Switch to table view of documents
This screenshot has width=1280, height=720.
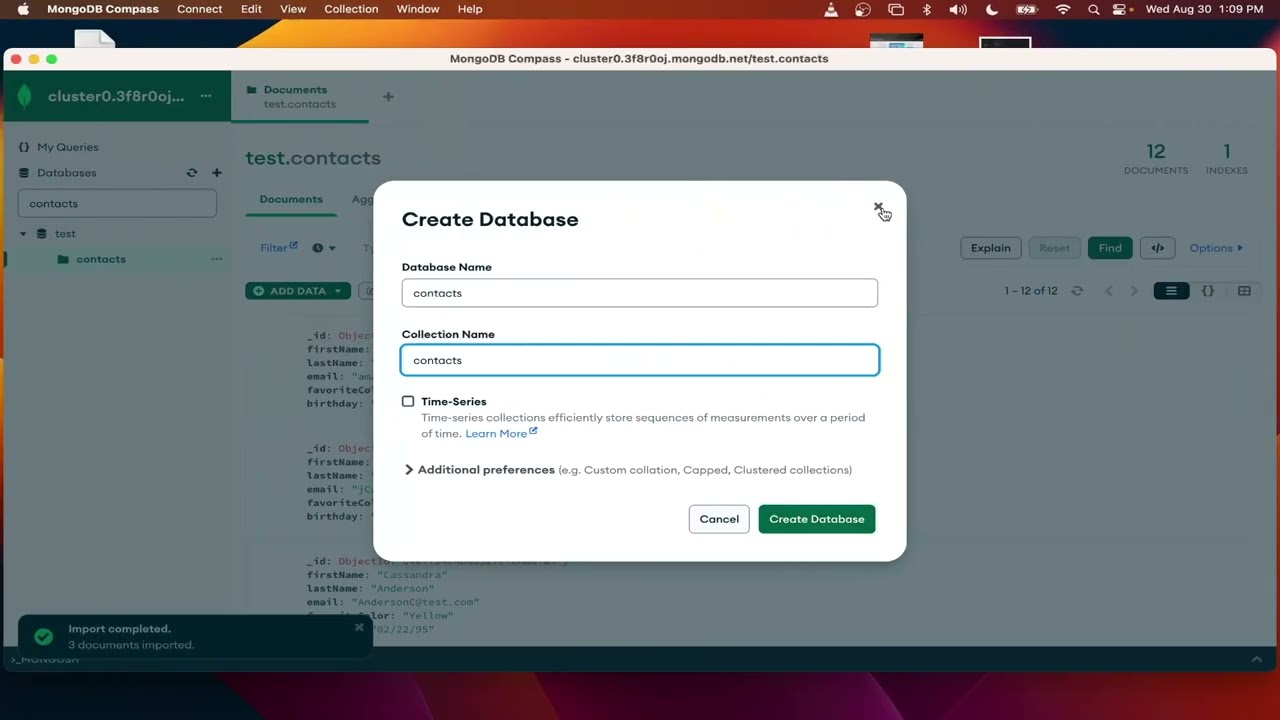point(1244,291)
